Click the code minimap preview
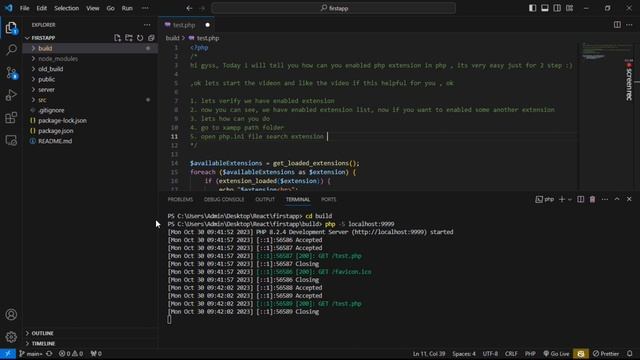 click(x=606, y=51)
